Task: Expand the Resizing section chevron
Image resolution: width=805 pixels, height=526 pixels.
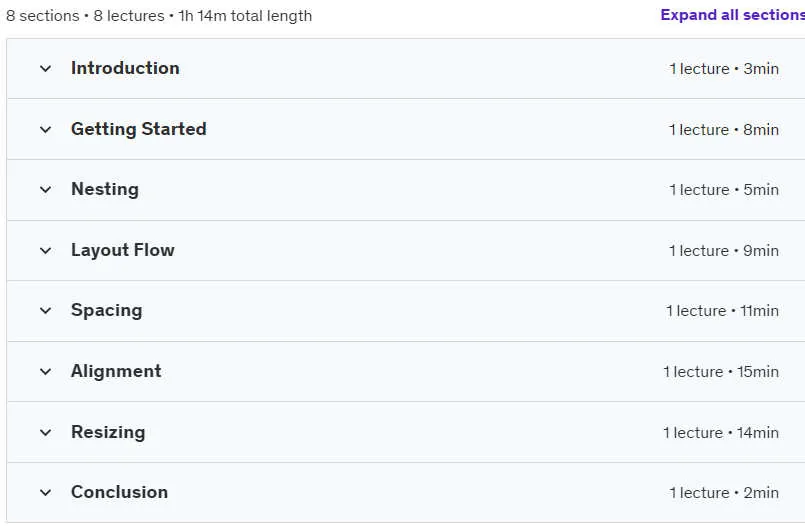Action: (x=46, y=433)
